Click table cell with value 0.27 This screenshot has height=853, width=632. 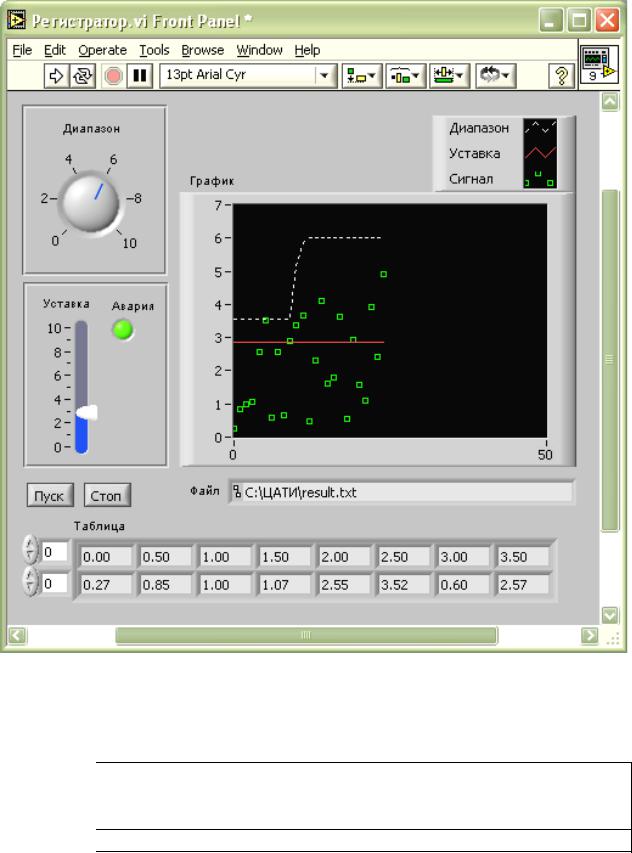106,584
